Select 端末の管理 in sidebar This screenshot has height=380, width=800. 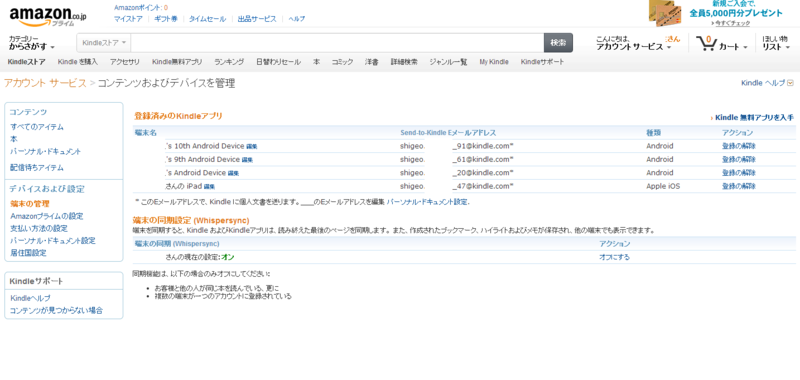coord(30,204)
